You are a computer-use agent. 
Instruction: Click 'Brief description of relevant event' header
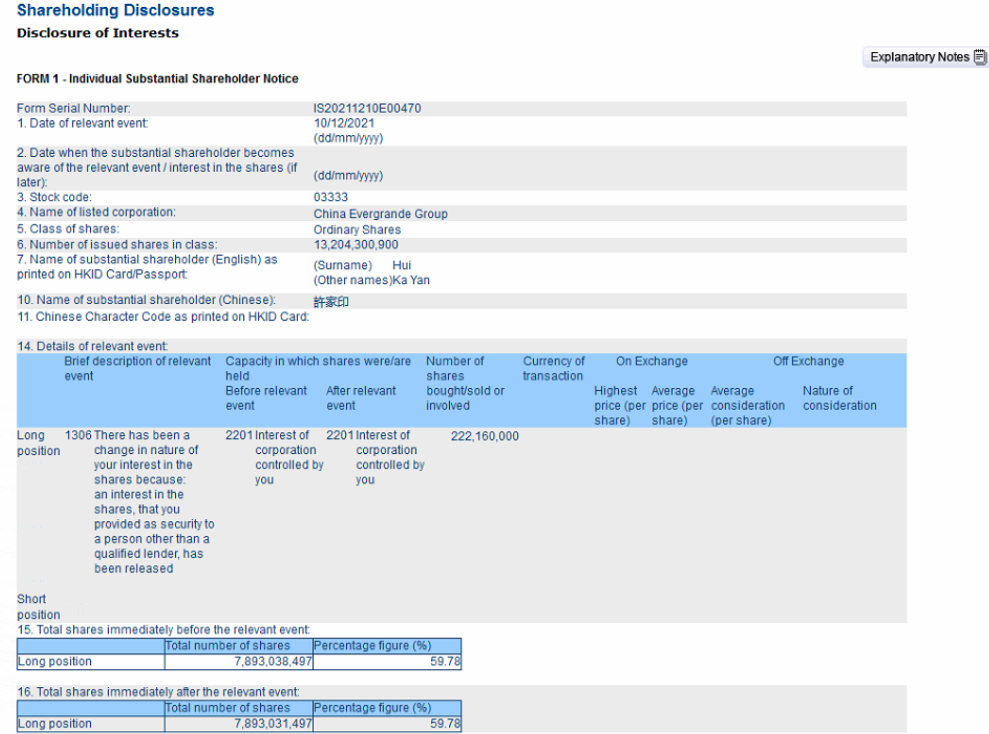138,368
